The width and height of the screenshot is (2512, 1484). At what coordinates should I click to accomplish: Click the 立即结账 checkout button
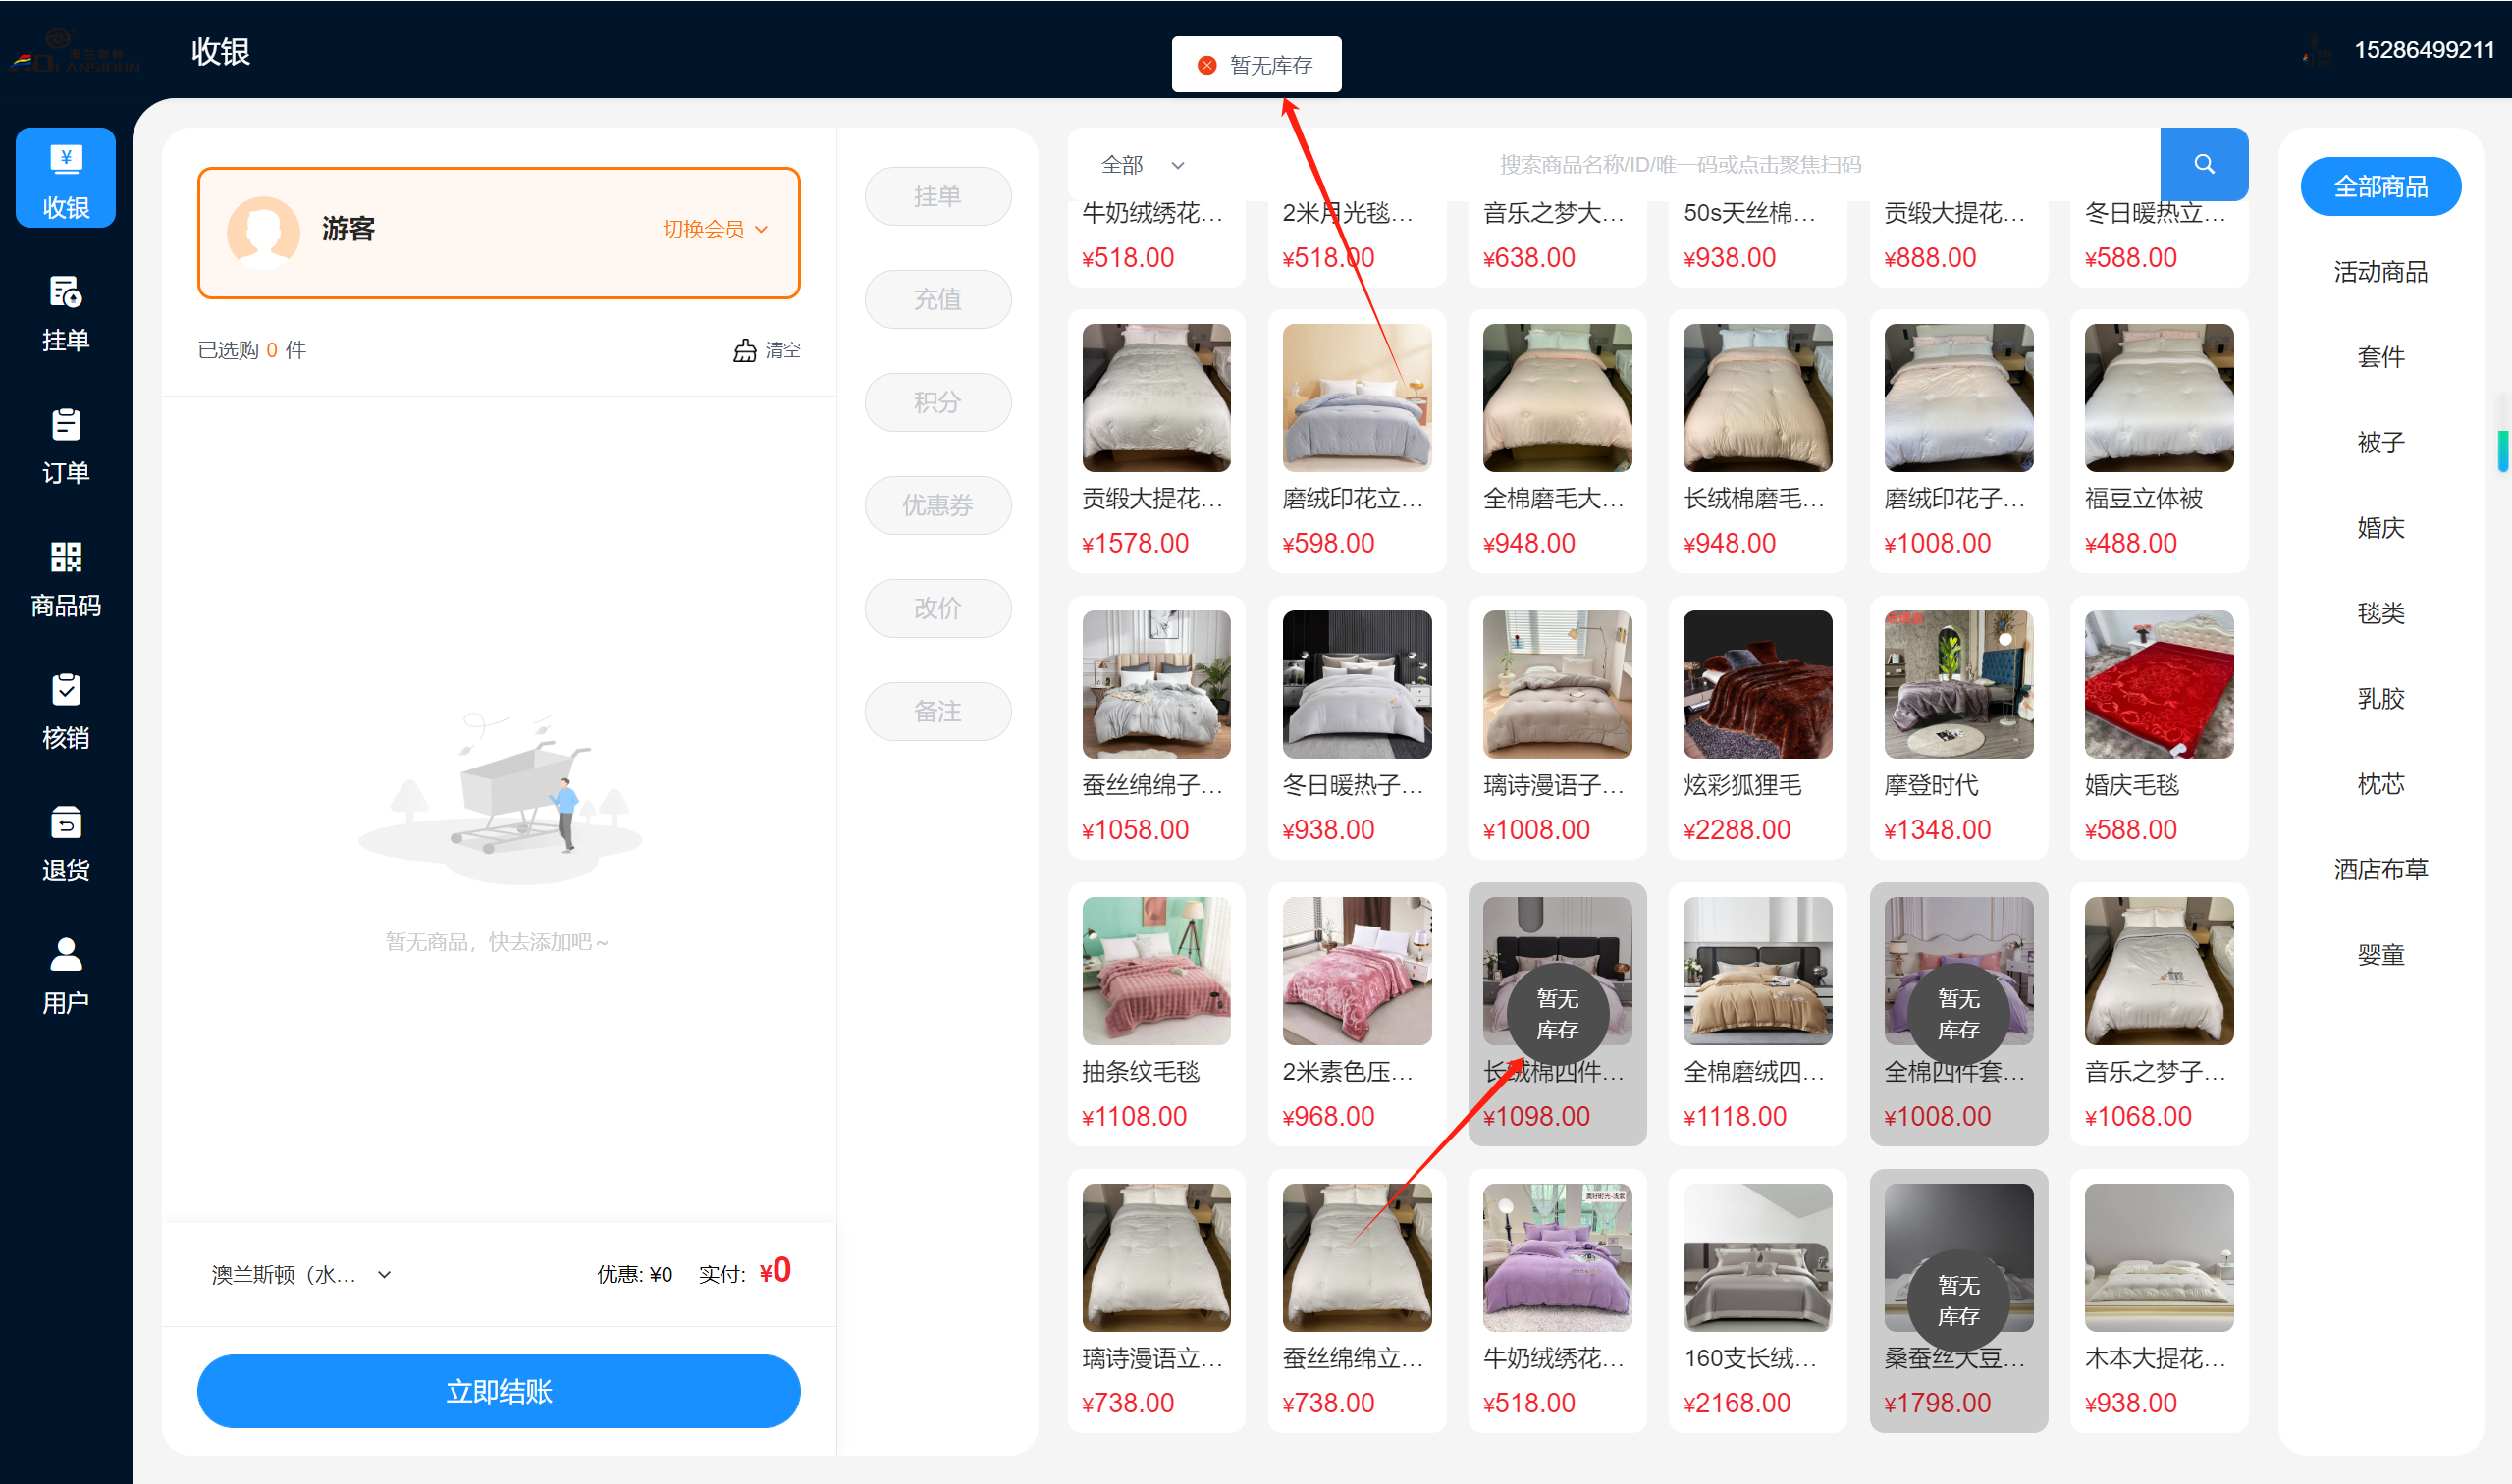coord(498,1391)
